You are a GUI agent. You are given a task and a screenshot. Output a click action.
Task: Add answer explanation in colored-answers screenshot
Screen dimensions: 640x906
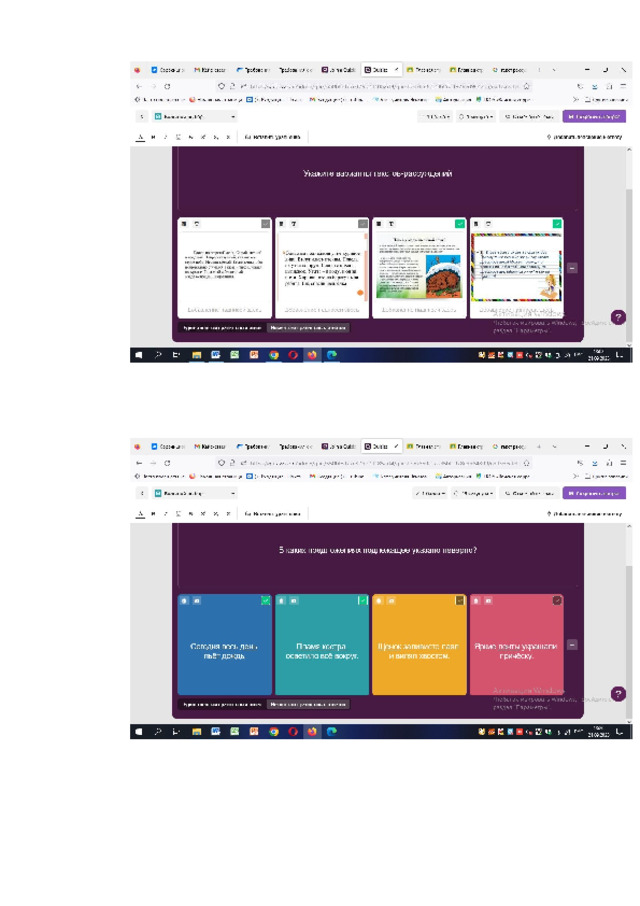pos(585,514)
